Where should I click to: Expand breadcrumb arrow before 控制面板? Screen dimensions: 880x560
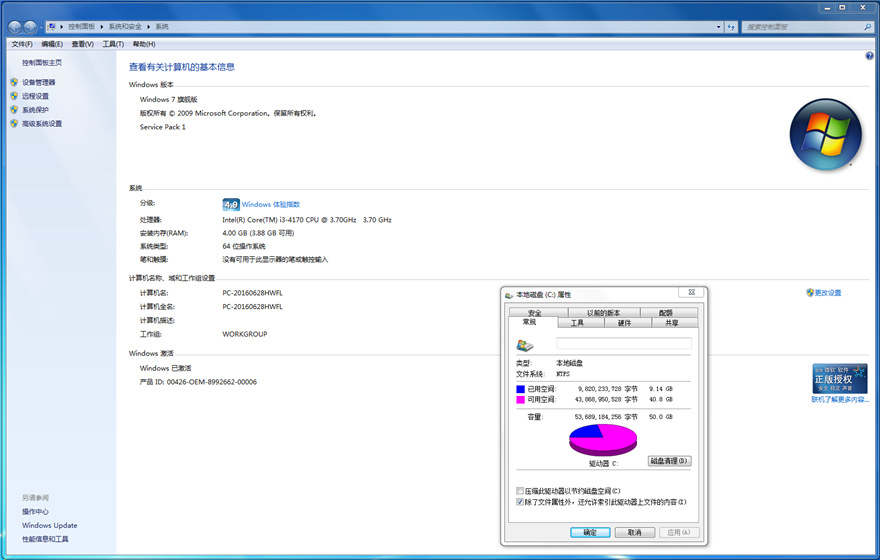pos(62,26)
